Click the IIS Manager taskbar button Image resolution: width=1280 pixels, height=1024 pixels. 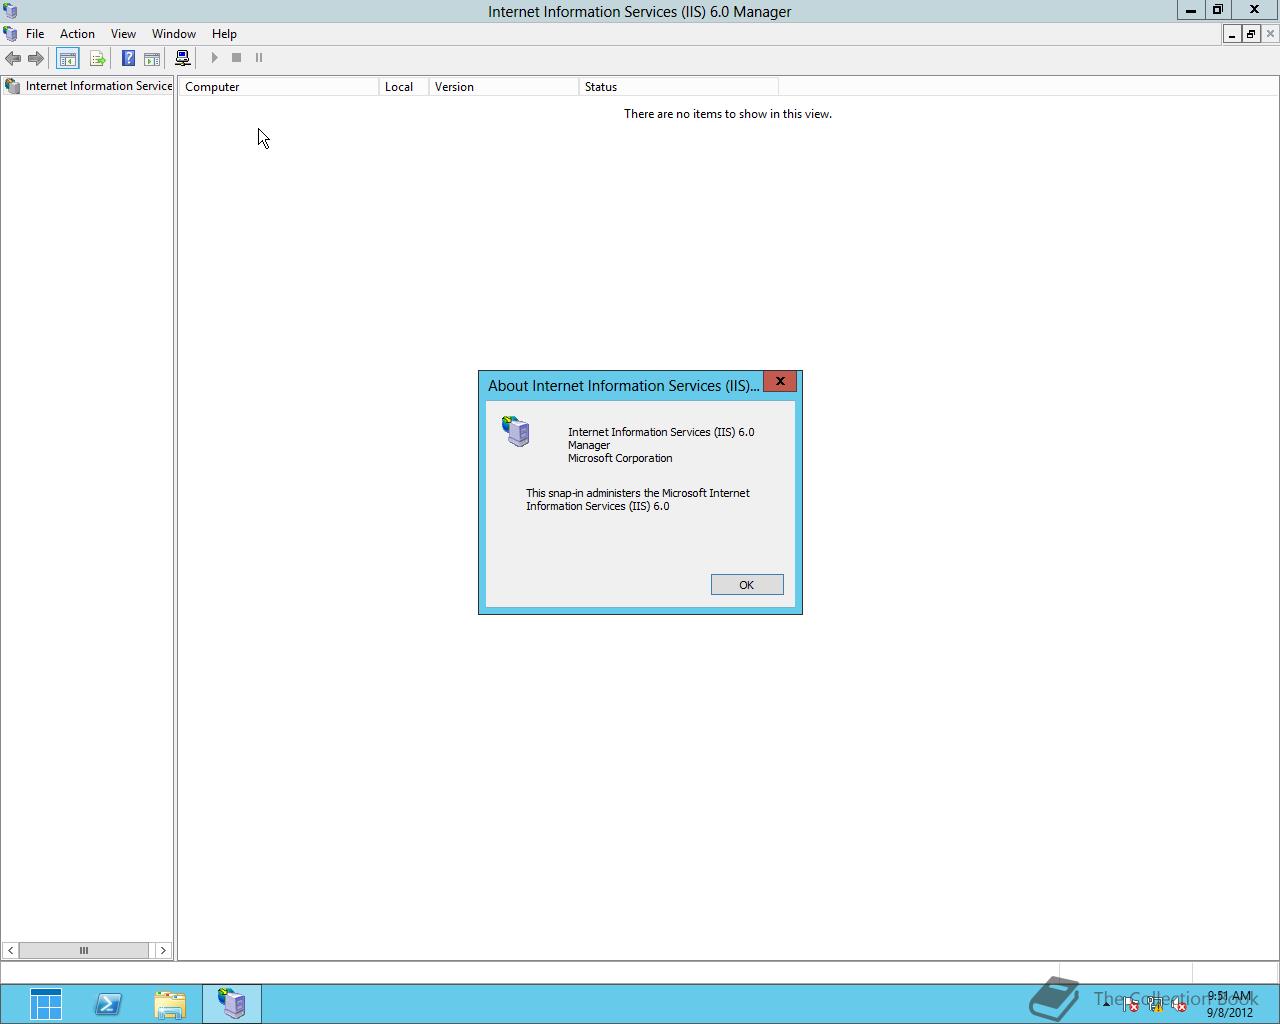pyautogui.click(x=232, y=1004)
